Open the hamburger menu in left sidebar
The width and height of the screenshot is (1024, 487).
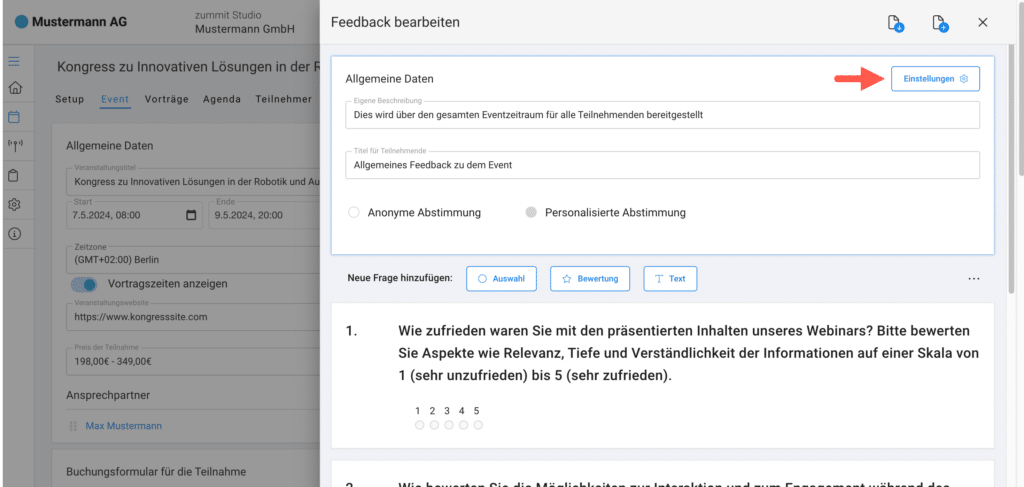[14, 61]
